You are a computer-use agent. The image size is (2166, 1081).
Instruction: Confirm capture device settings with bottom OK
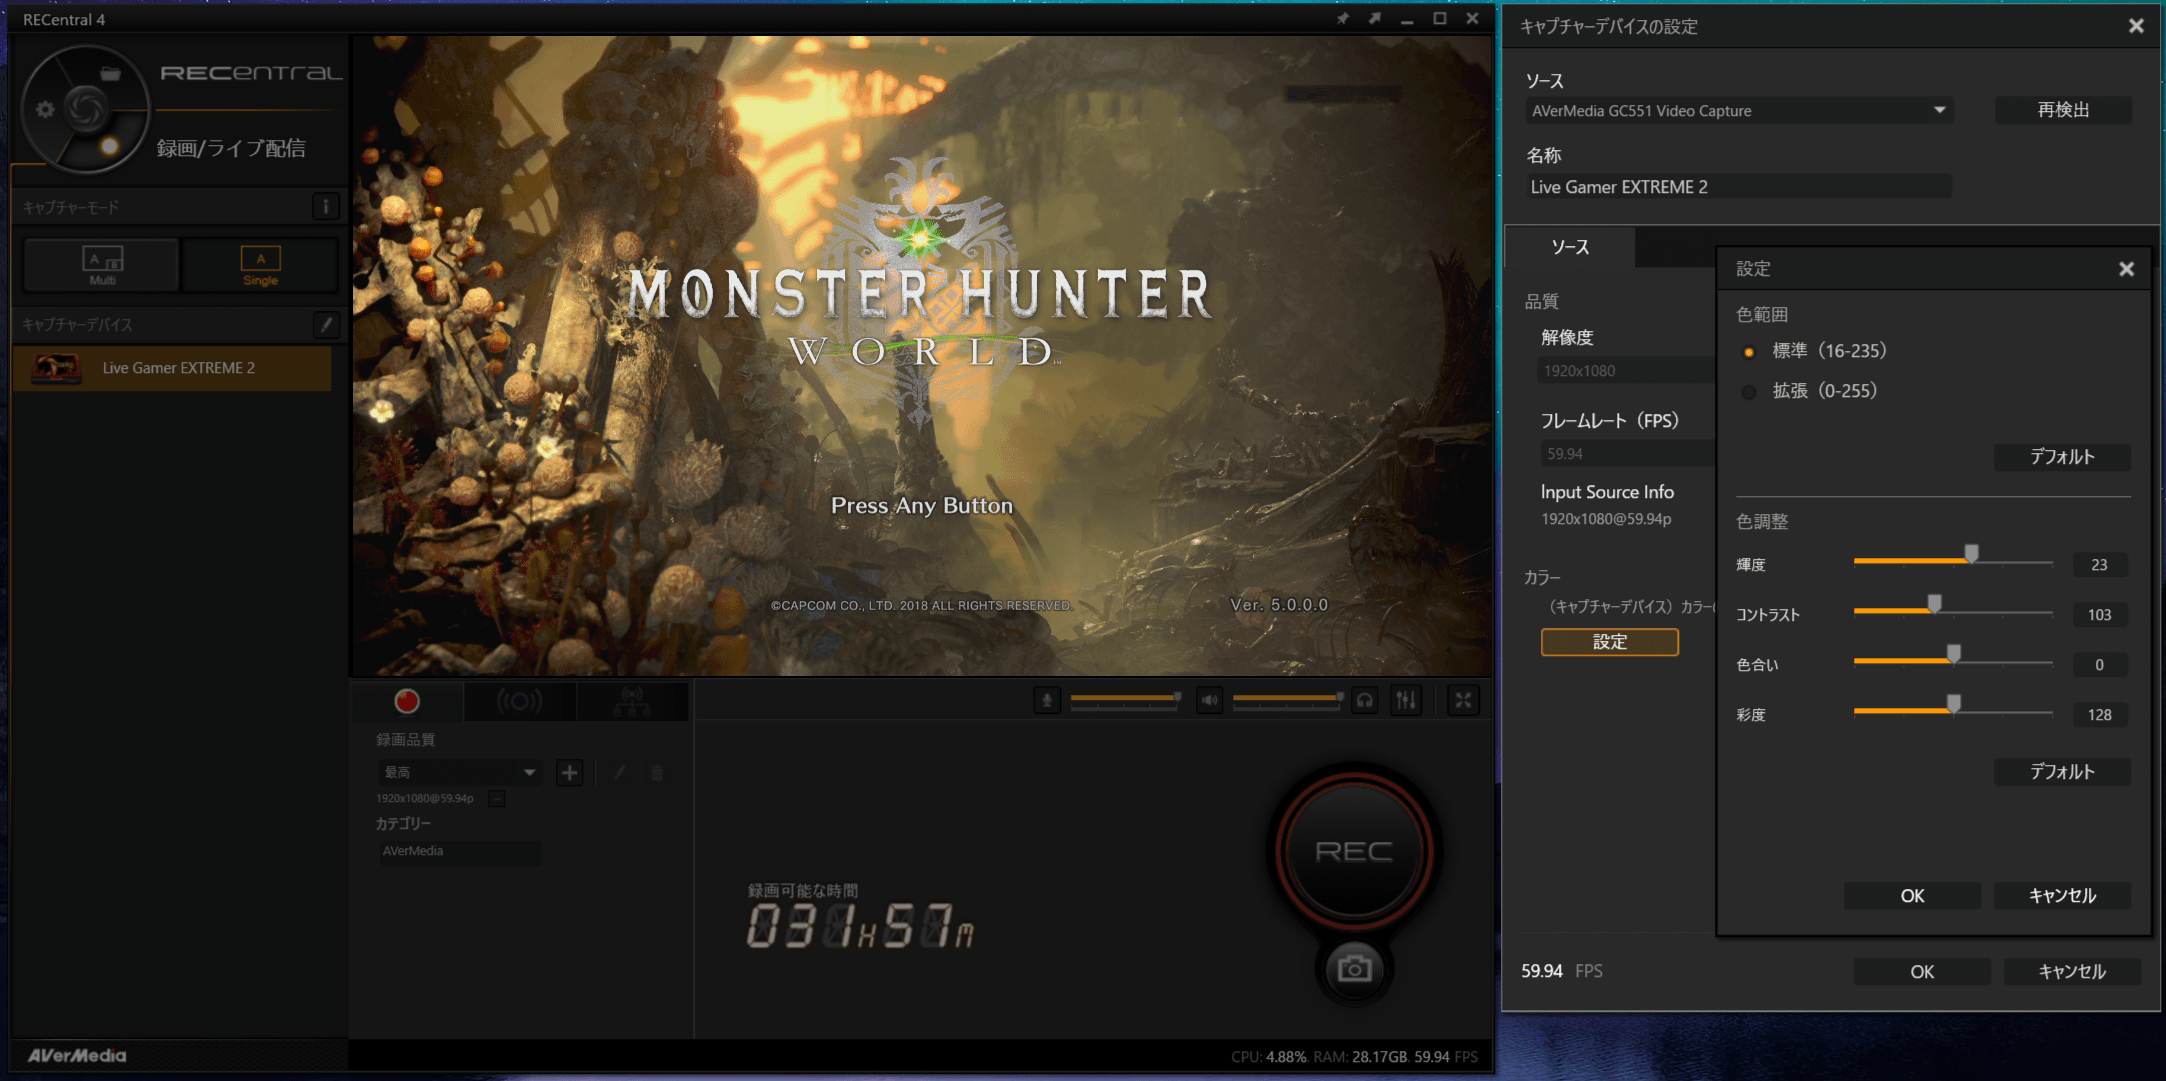(1922, 972)
